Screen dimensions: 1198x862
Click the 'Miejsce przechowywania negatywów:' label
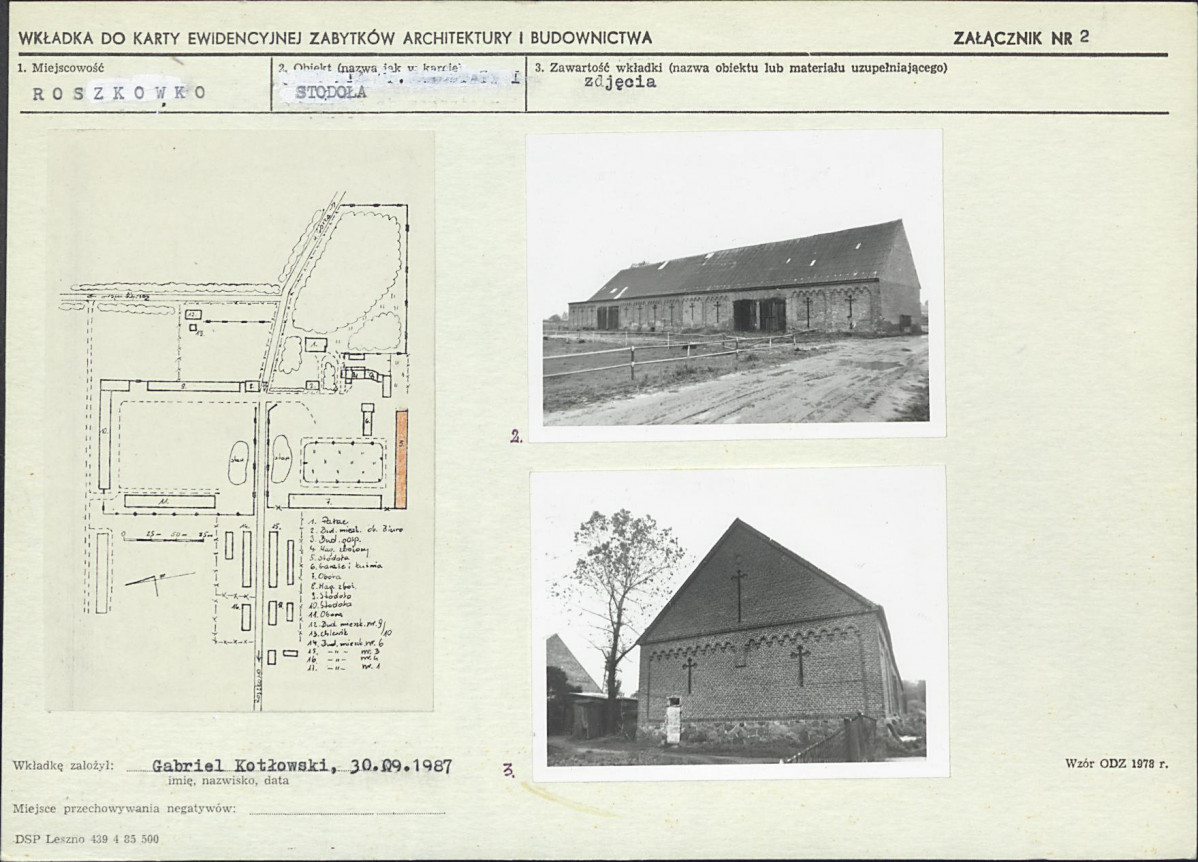[x=125, y=809]
